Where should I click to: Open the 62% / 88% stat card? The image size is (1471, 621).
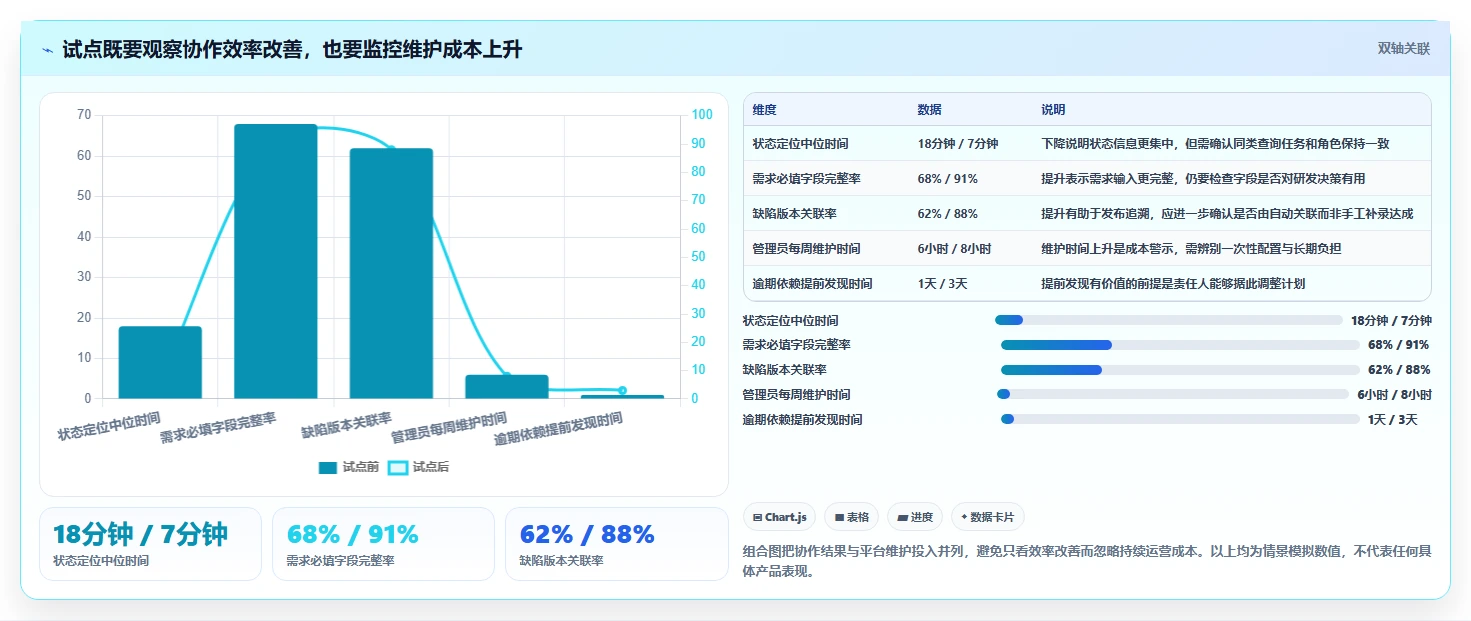pyautogui.click(x=617, y=544)
